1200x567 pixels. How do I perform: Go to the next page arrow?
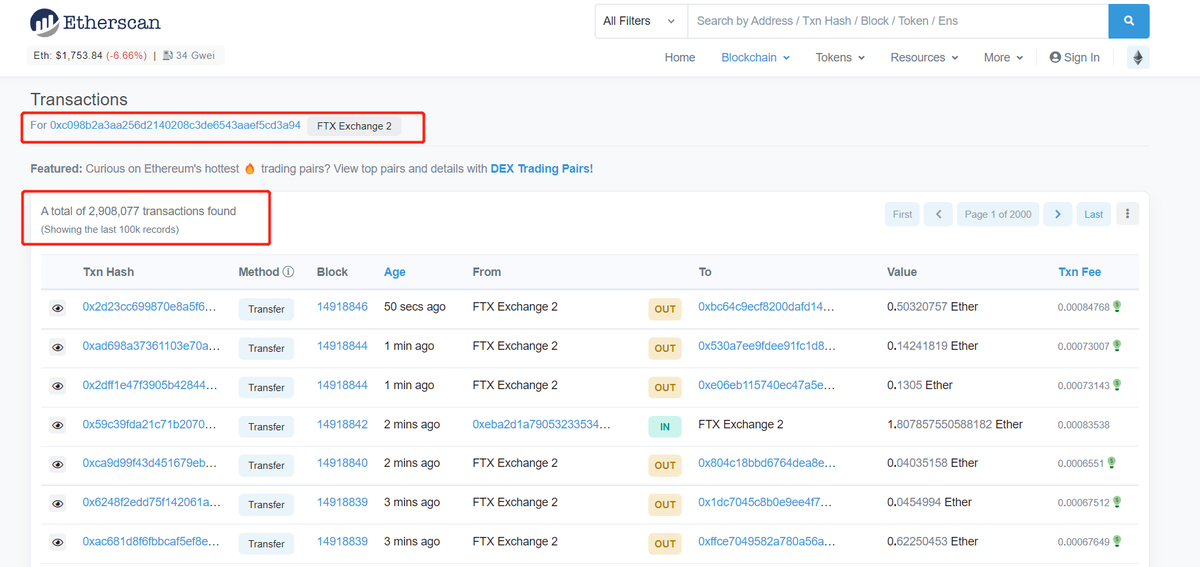click(1058, 214)
